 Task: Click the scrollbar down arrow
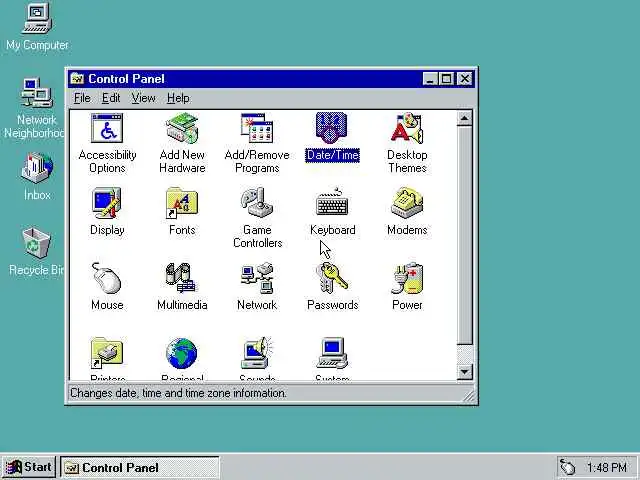(x=464, y=372)
